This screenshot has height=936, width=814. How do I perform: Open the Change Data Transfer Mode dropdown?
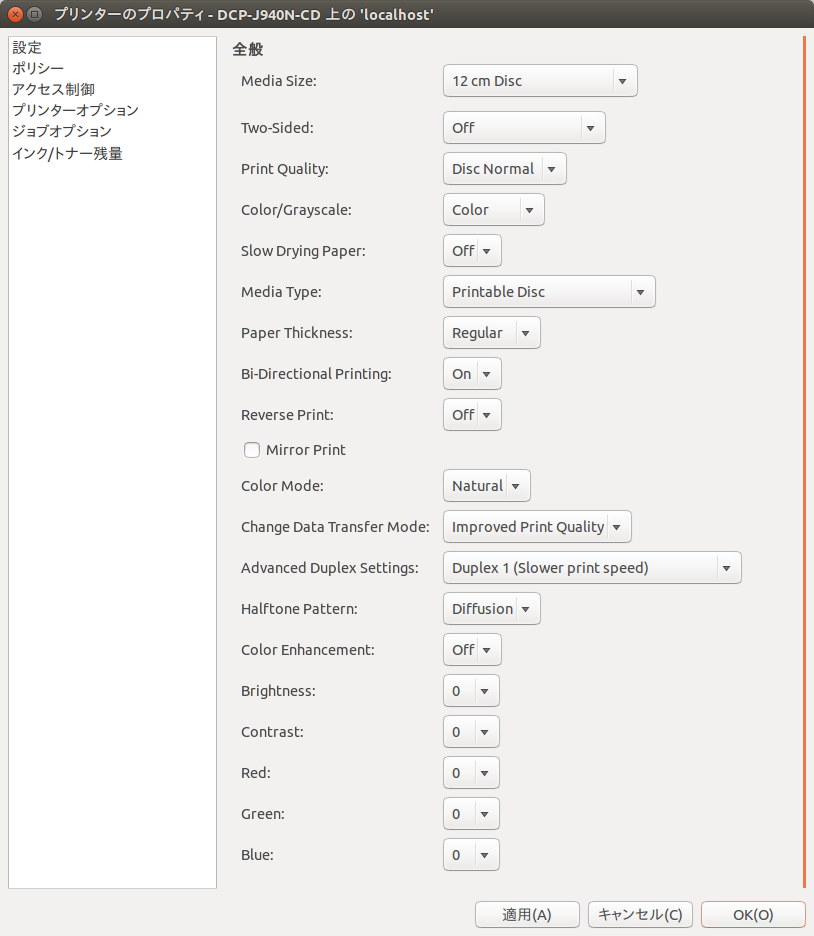point(537,526)
